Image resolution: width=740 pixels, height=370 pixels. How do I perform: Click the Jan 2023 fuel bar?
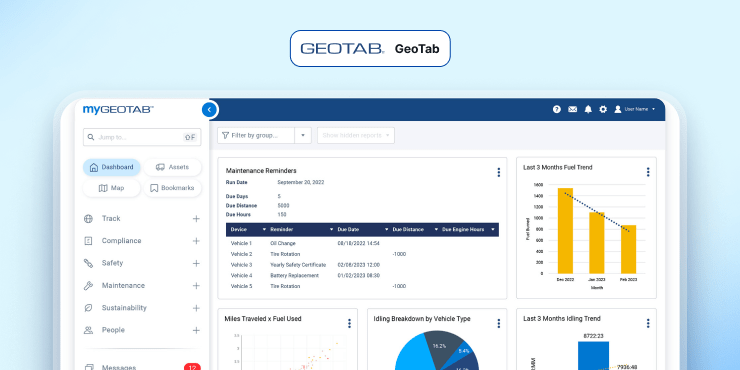point(597,243)
